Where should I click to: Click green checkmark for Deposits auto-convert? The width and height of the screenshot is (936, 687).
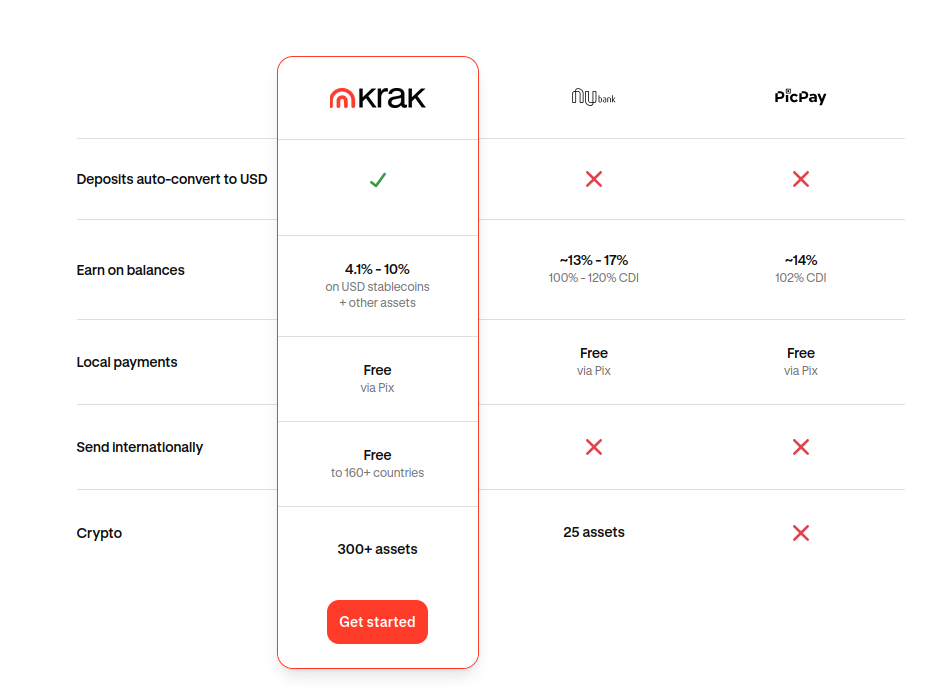(x=378, y=180)
